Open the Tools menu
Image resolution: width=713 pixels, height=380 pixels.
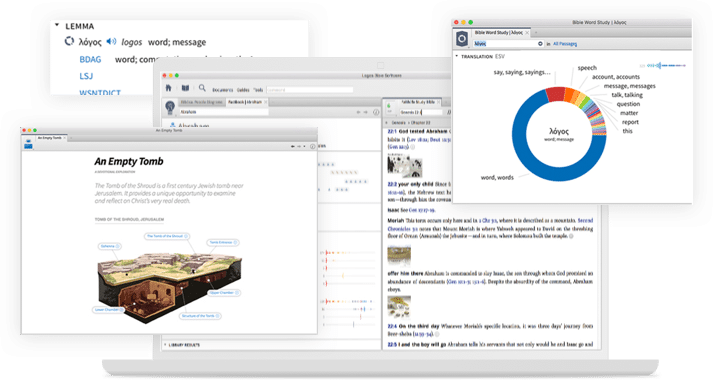tap(258, 90)
